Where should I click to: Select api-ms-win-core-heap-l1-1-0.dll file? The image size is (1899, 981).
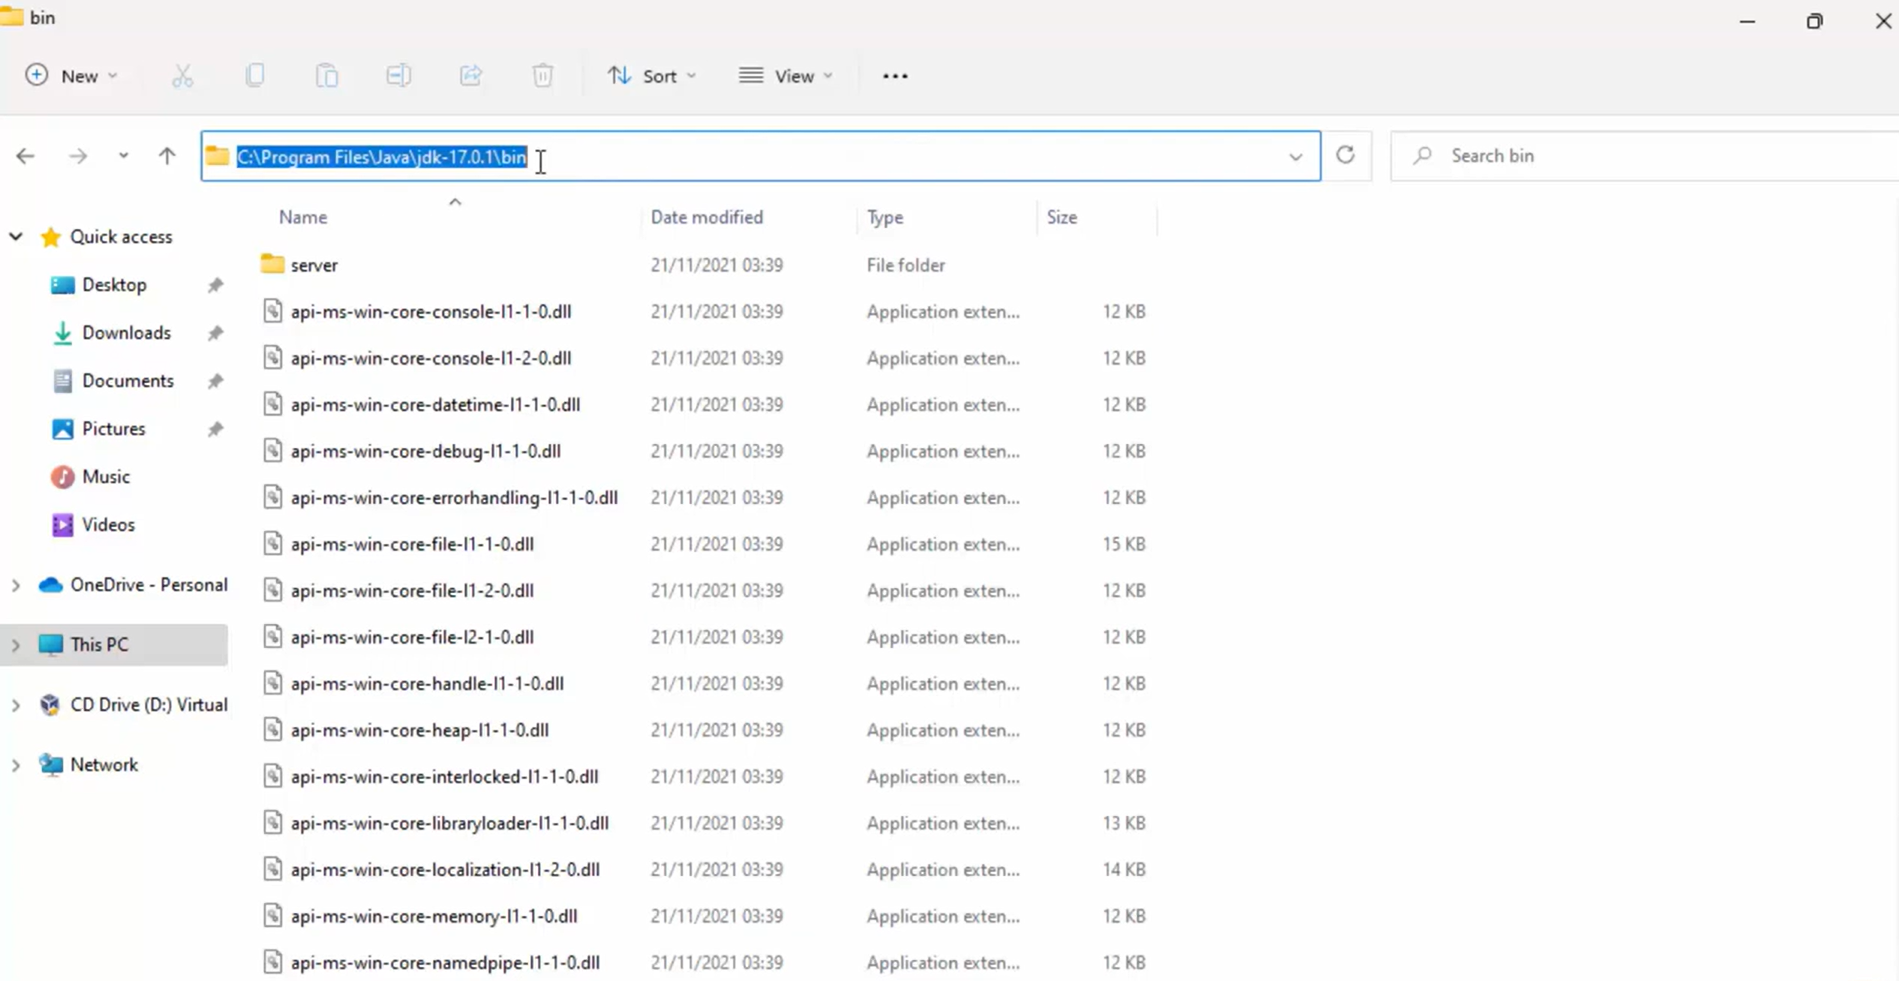419,730
